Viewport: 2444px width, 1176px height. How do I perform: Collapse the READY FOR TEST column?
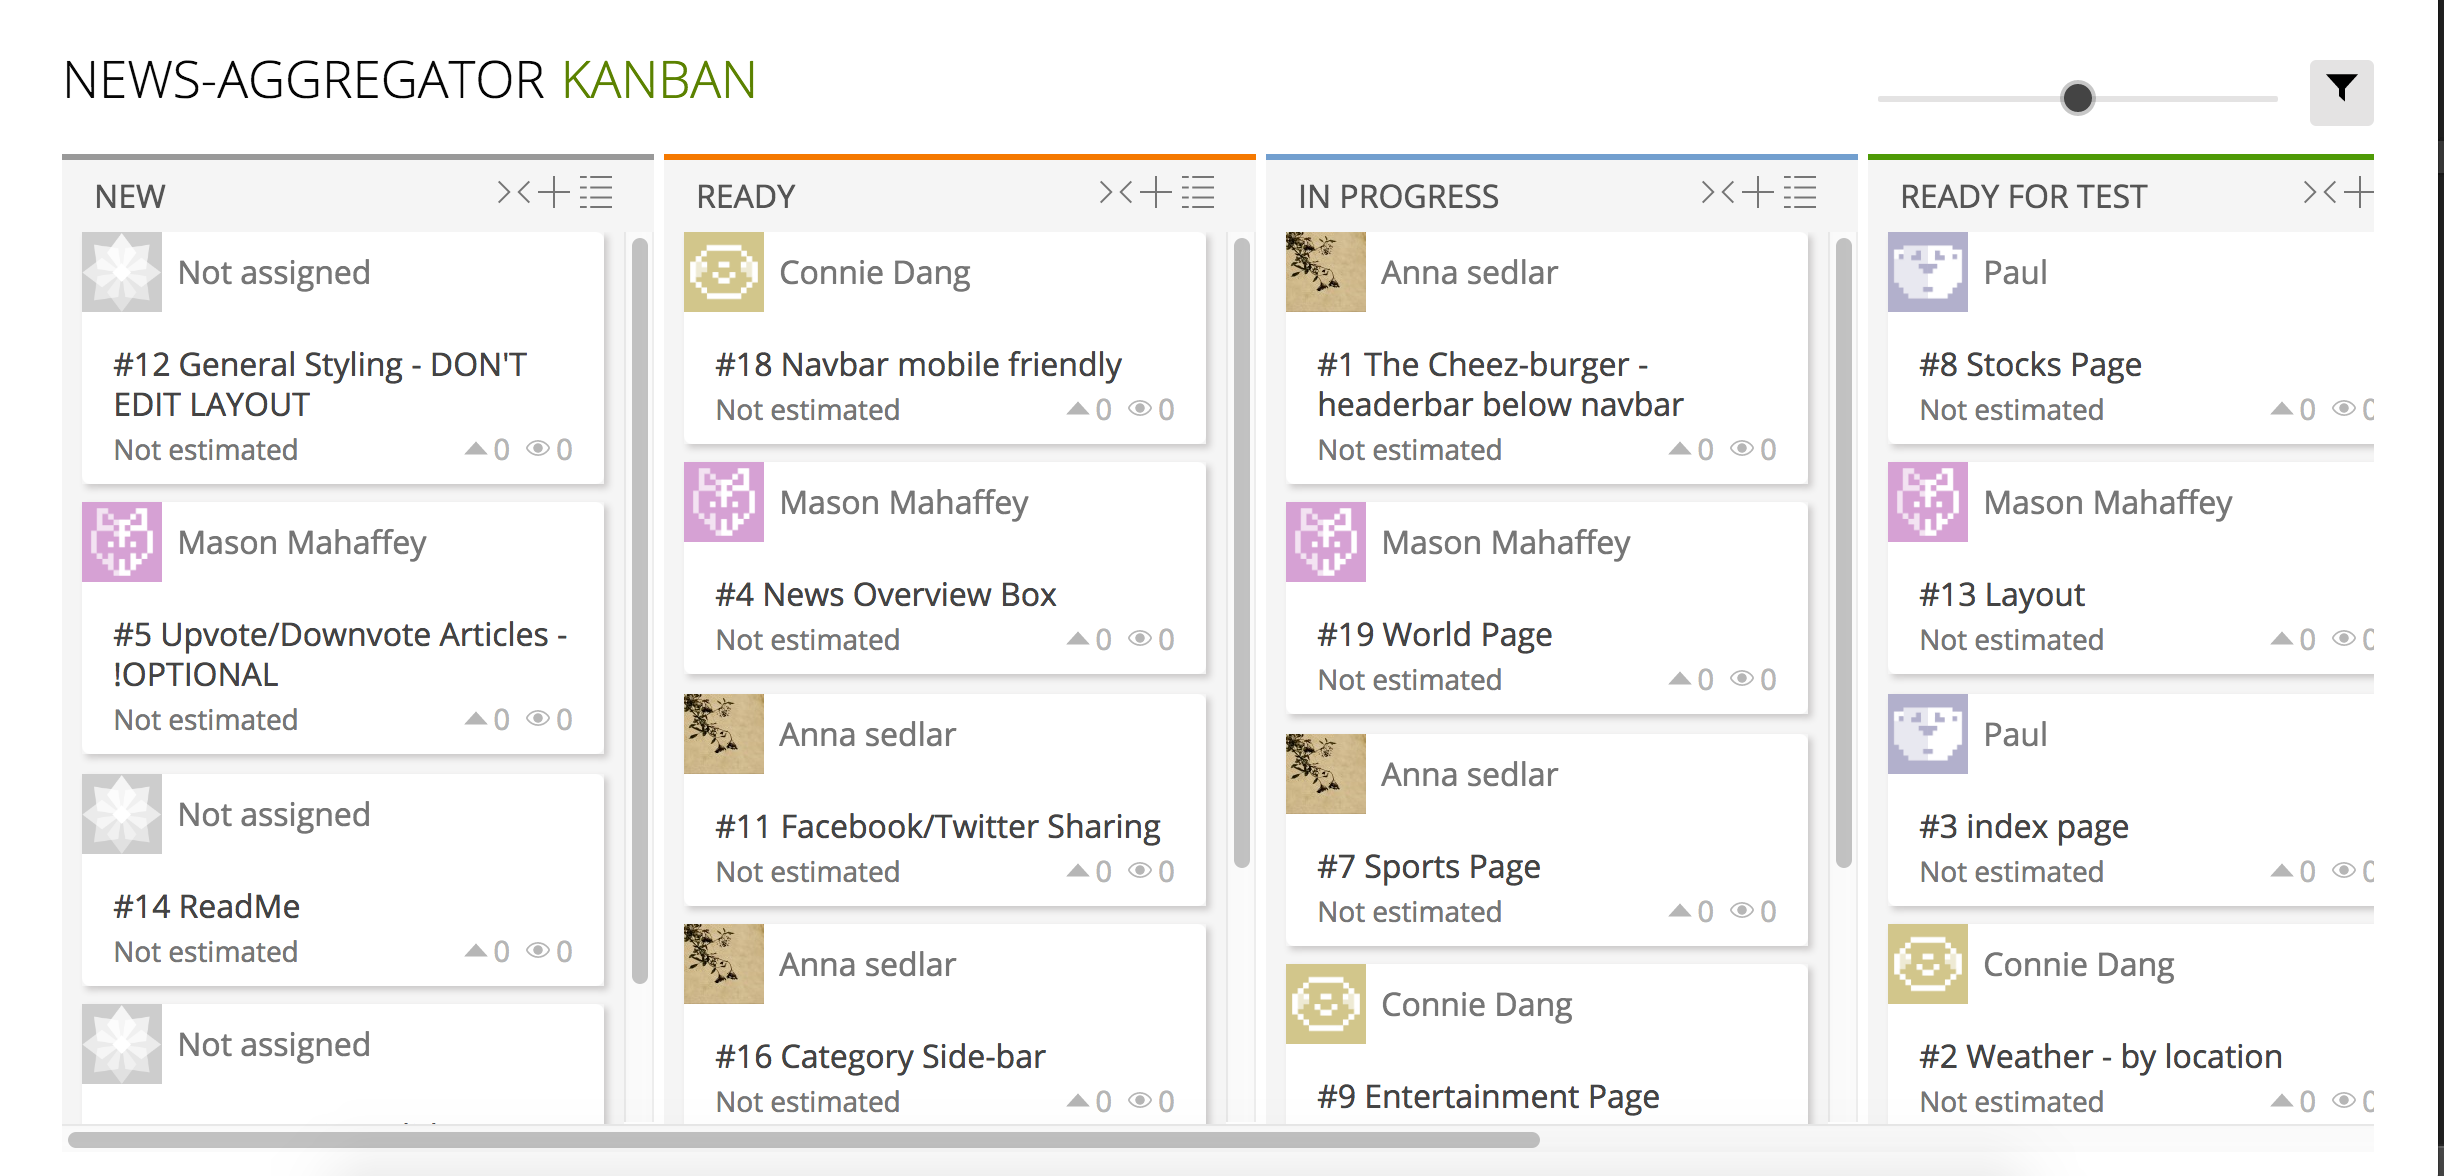coord(2320,192)
